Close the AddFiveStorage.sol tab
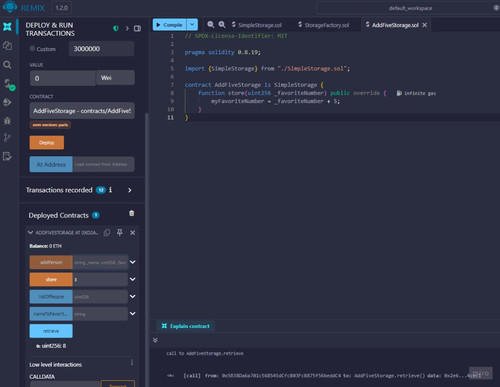Viewport: 500px width, 387px height. pos(425,25)
